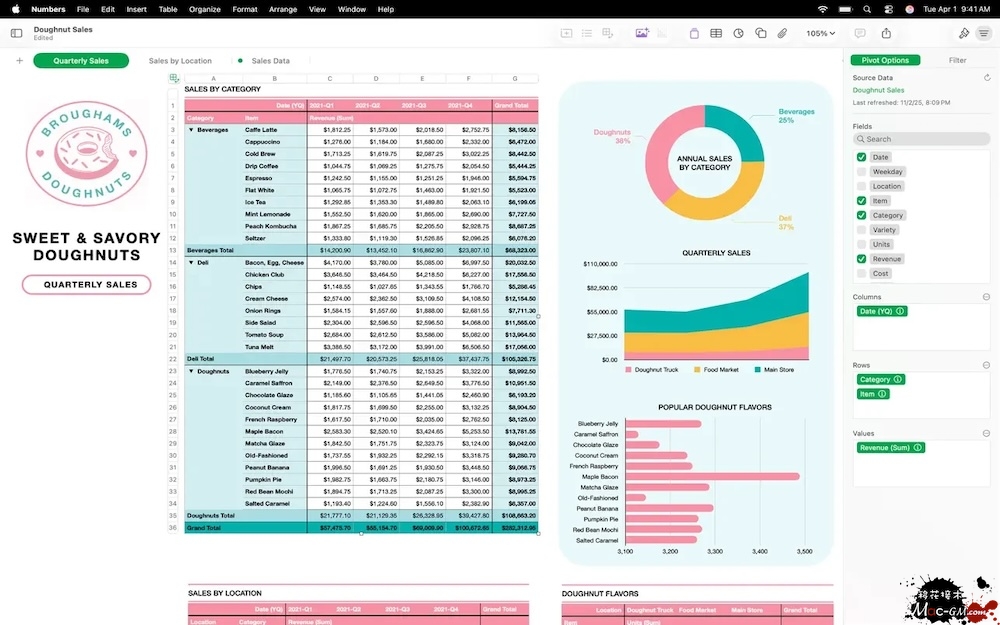Toggle the sidebar view icon
Image resolution: width=1000 pixels, height=625 pixels.
(16, 33)
